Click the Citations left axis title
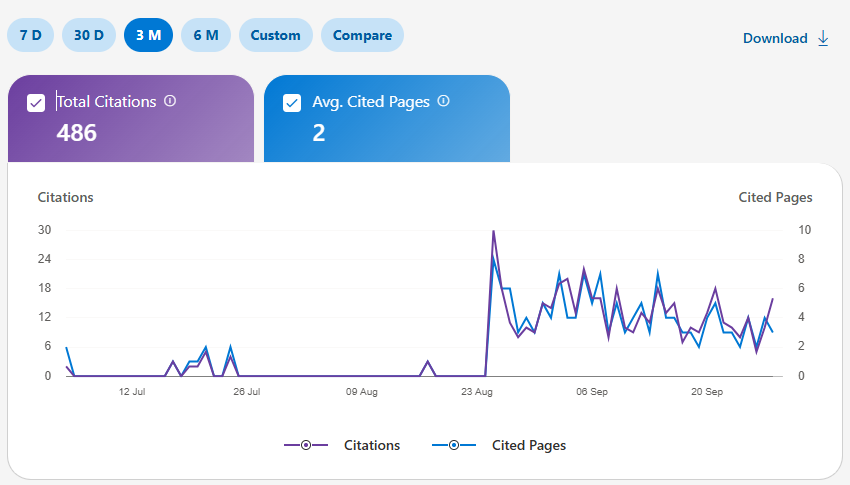Image resolution: width=850 pixels, height=485 pixels. coord(65,197)
